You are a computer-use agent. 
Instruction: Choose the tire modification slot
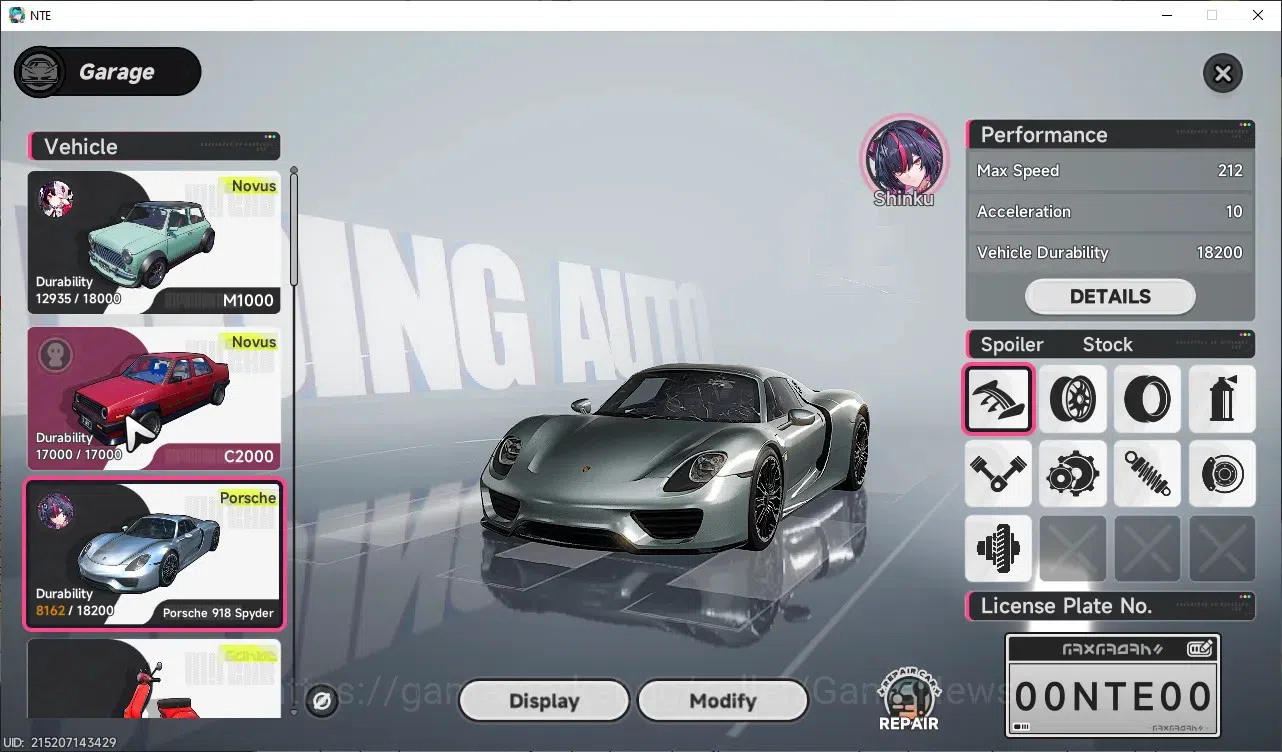point(1148,398)
